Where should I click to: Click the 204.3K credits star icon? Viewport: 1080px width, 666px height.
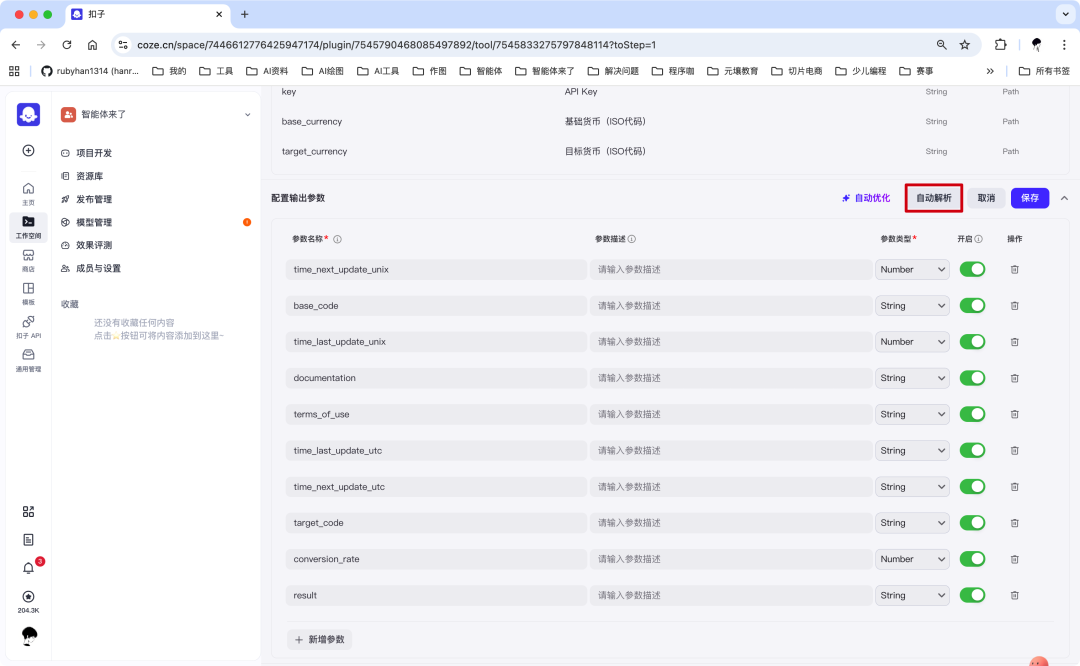pyautogui.click(x=28, y=596)
